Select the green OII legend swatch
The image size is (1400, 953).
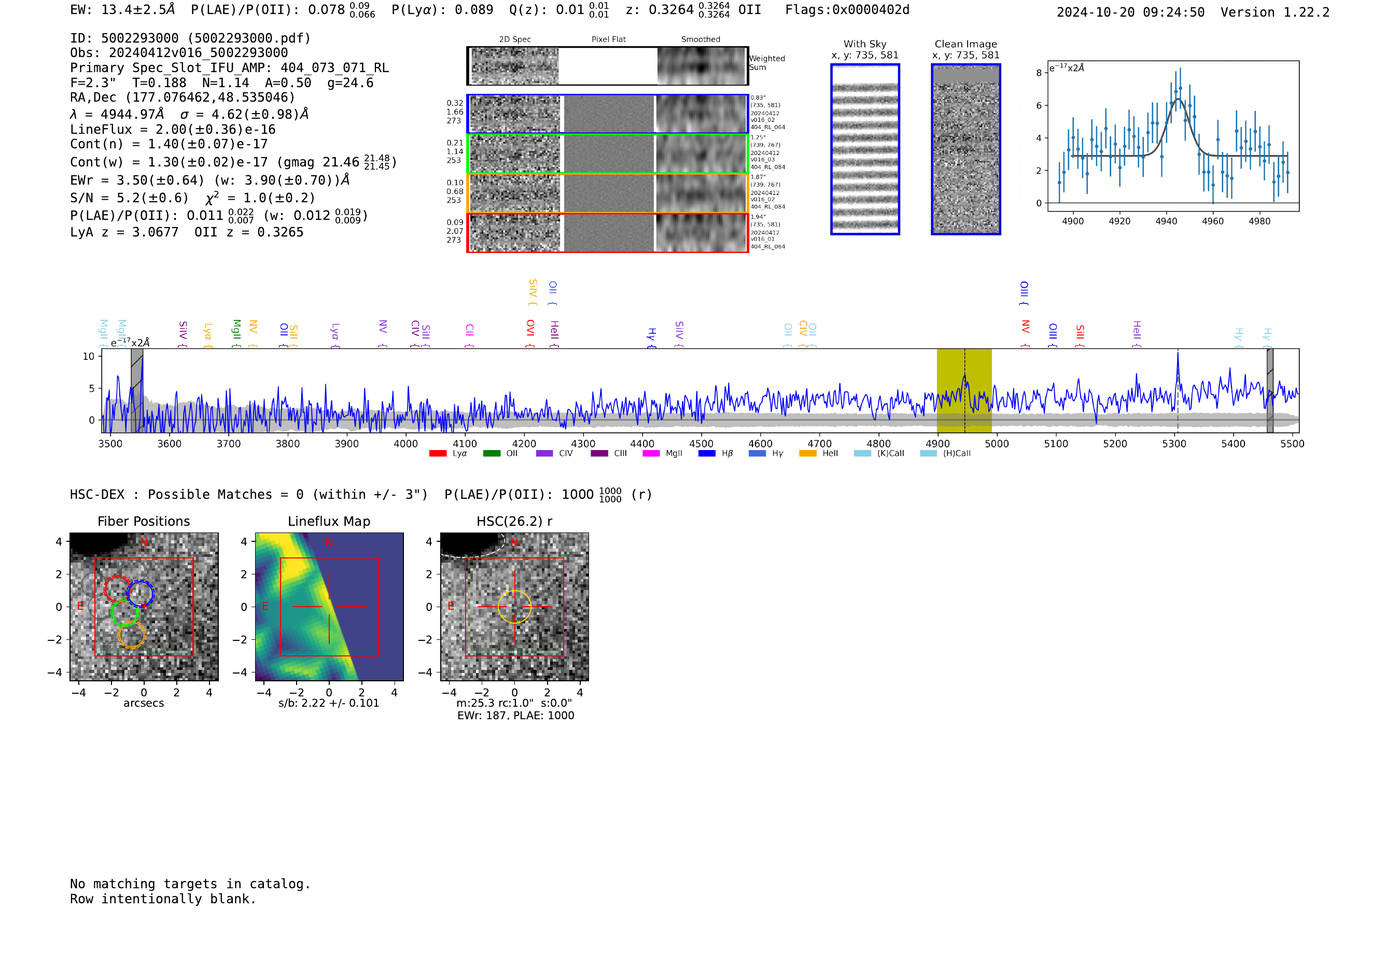[491, 454]
